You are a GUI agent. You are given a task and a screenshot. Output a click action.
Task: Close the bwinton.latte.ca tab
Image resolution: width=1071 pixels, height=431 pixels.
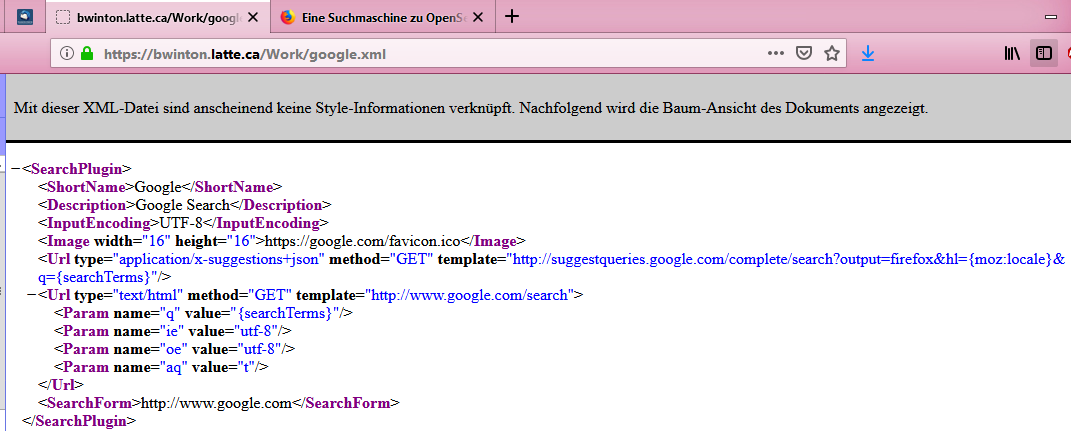253,17
